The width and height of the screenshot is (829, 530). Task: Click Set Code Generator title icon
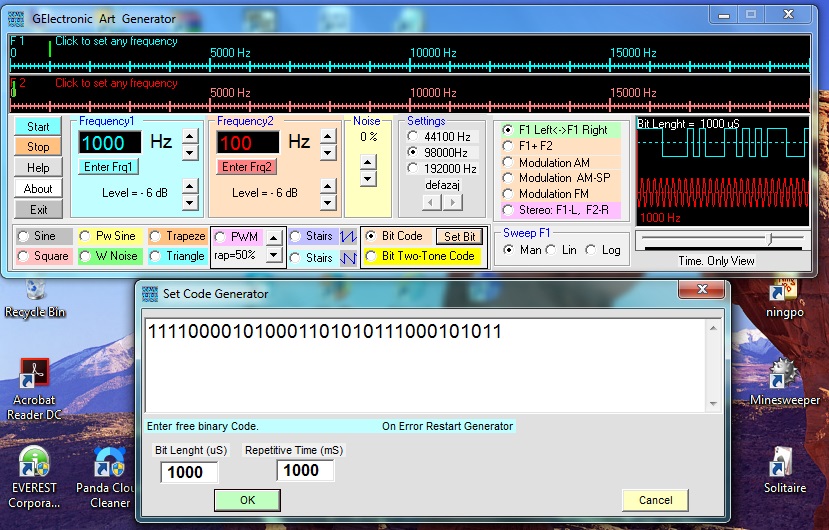point(150,294)
